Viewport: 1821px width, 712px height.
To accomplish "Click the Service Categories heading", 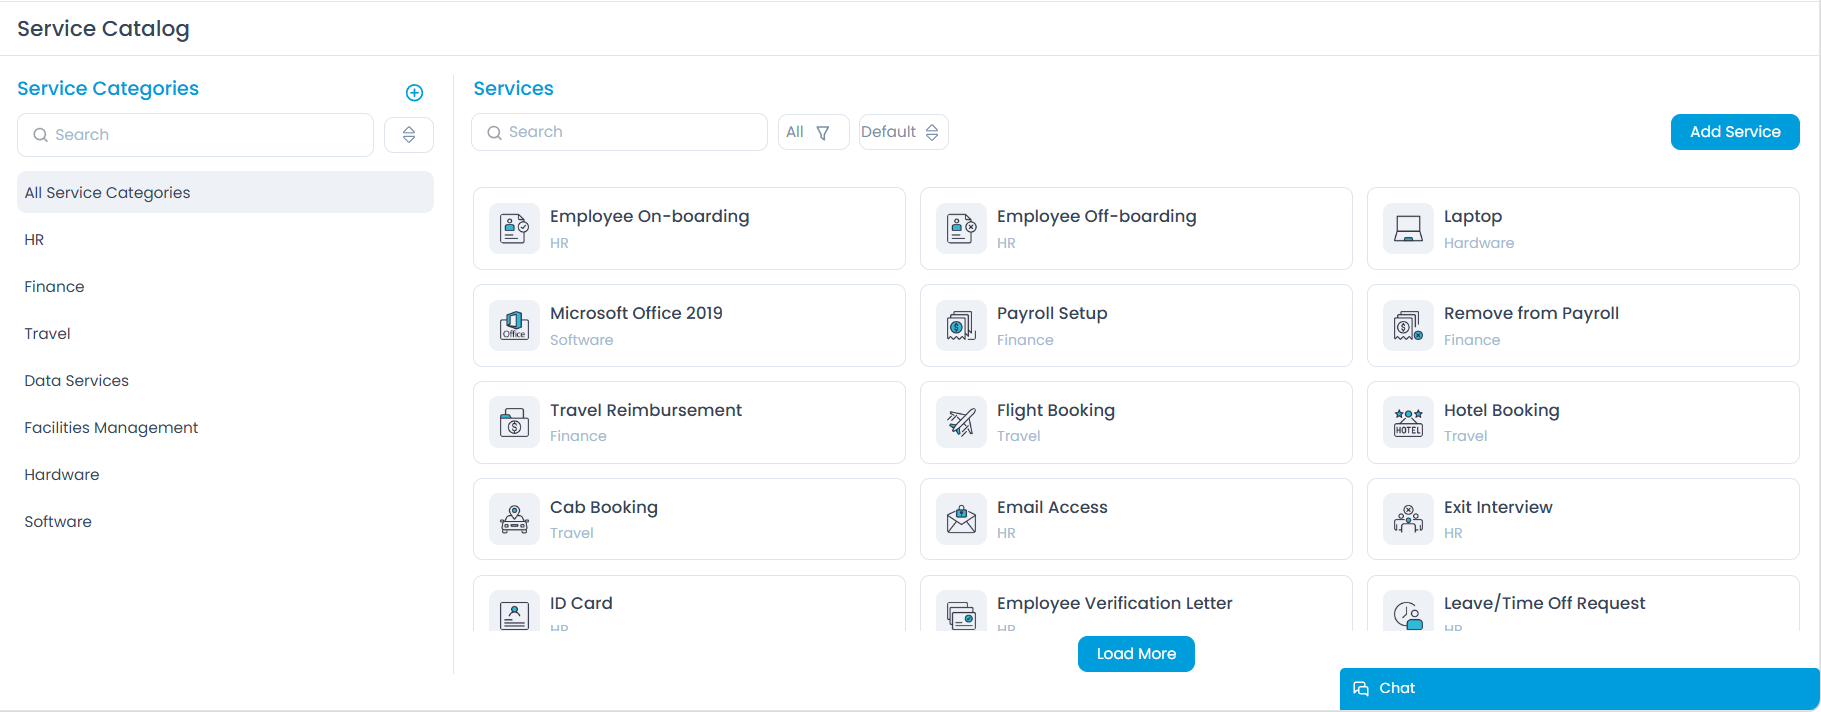I will click(108, 88).
